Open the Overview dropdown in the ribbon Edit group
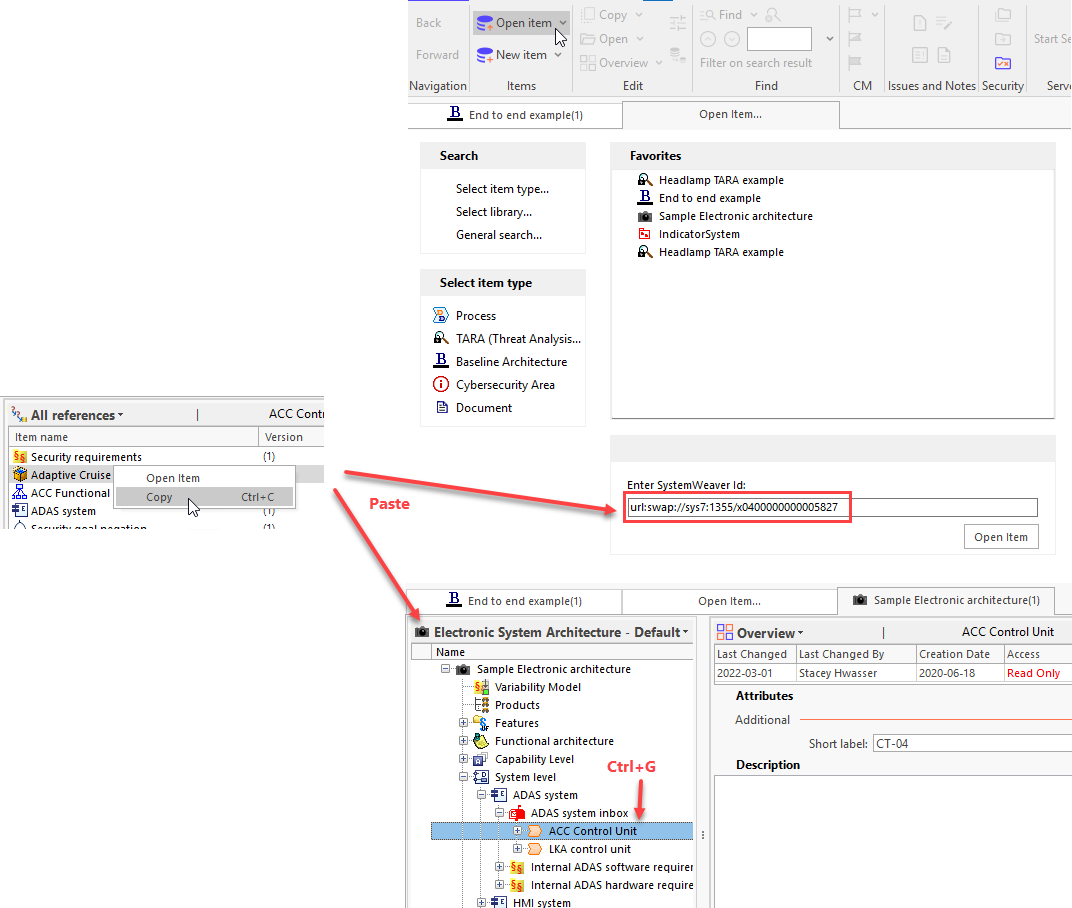This screenshot has width=1072, height=908. coord(659,63)
